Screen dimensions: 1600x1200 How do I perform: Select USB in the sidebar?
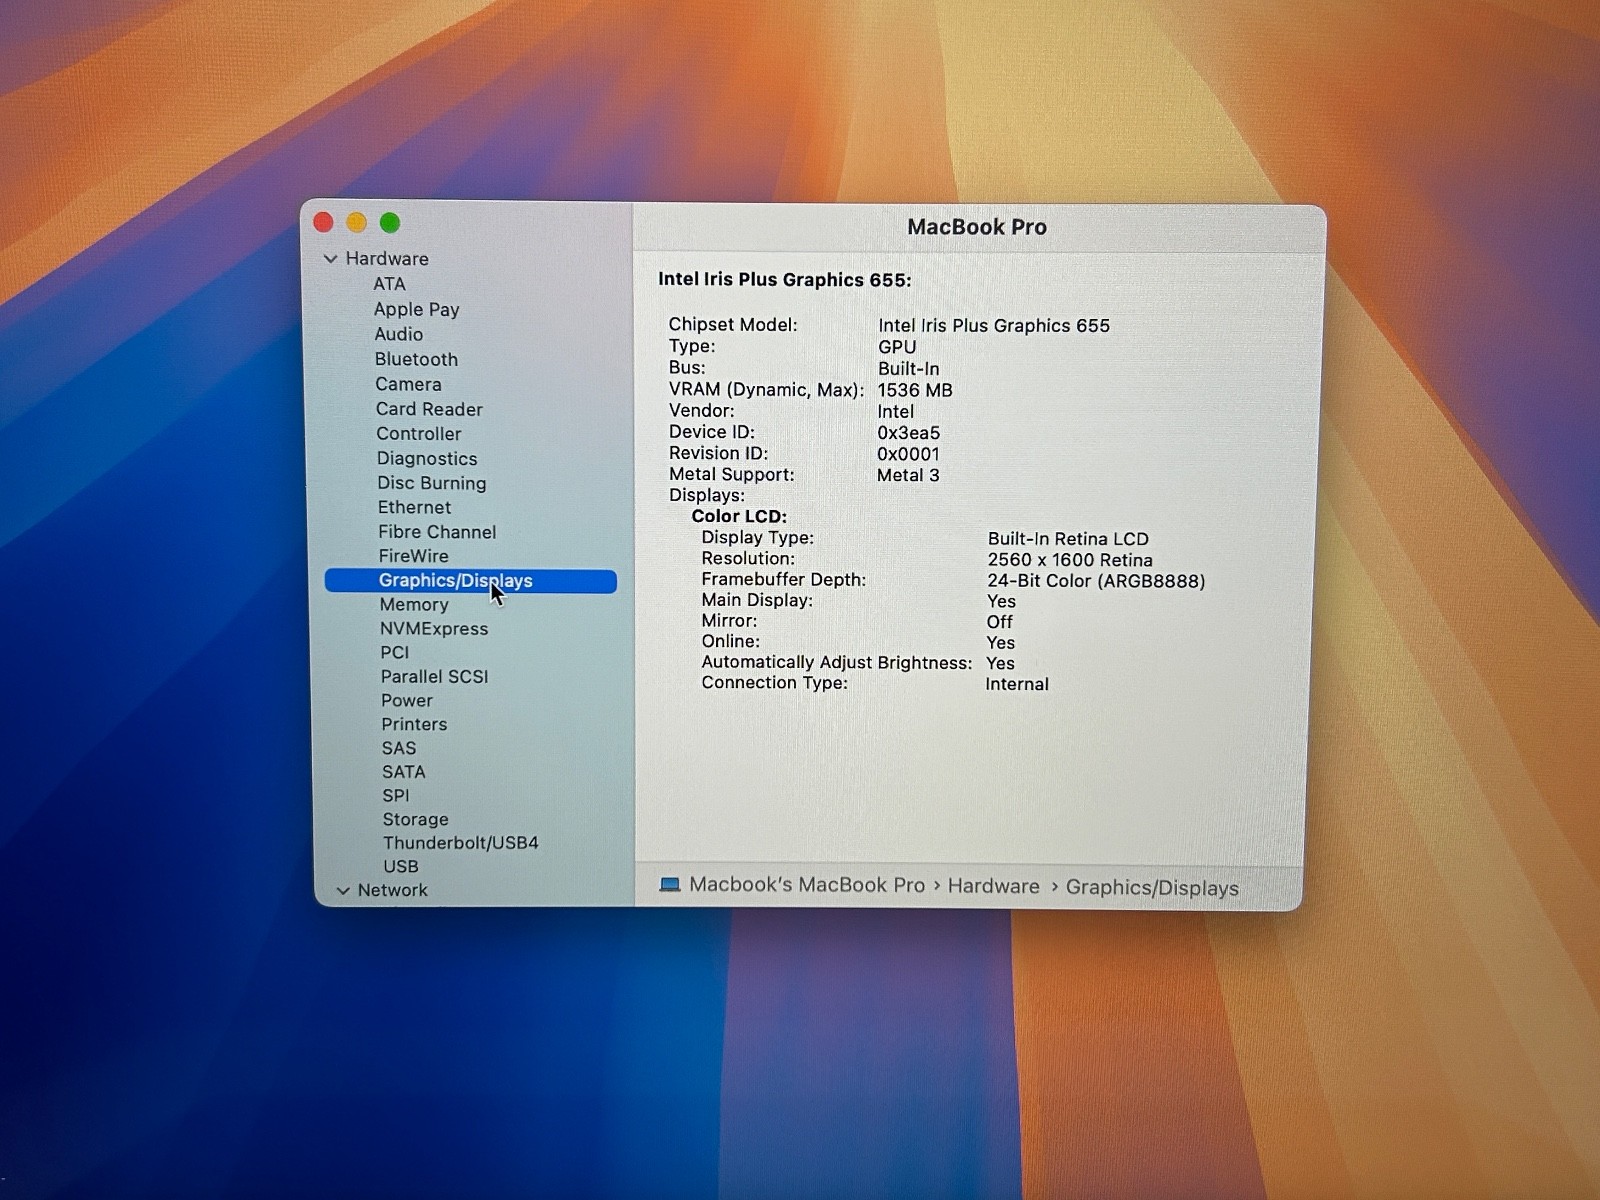(x=401, y=867)
